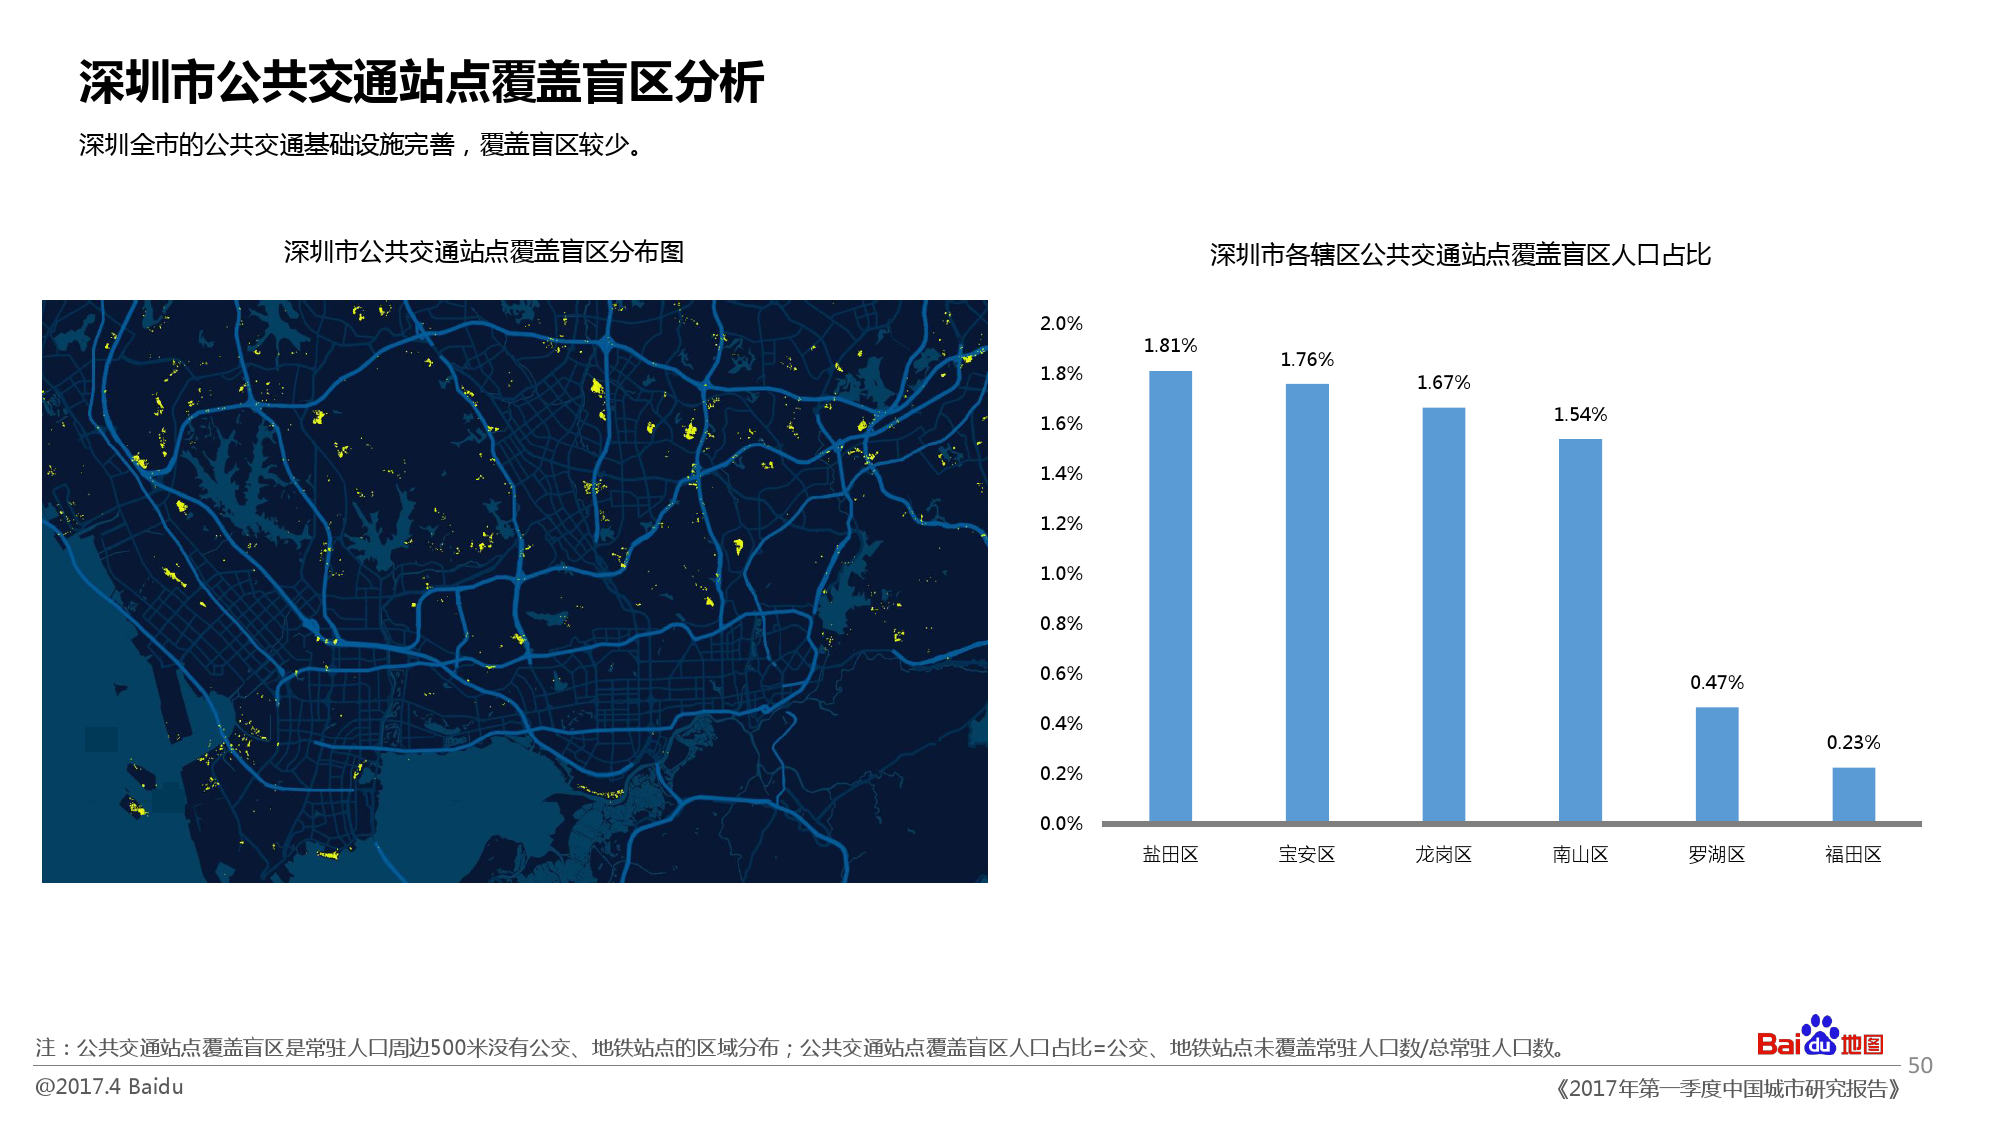The image size is (2000, 1125).
Task: Select the 南山区 bar in the chart
Action: [x=1580, y=630]
